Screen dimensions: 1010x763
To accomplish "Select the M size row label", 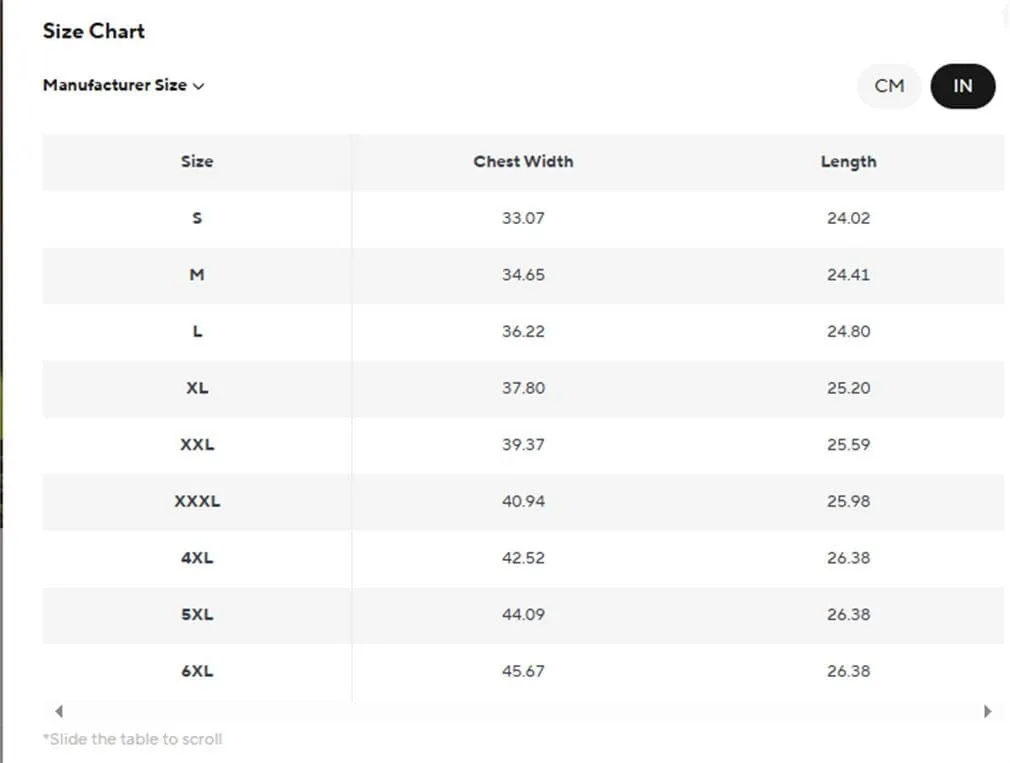I will 197,275.
